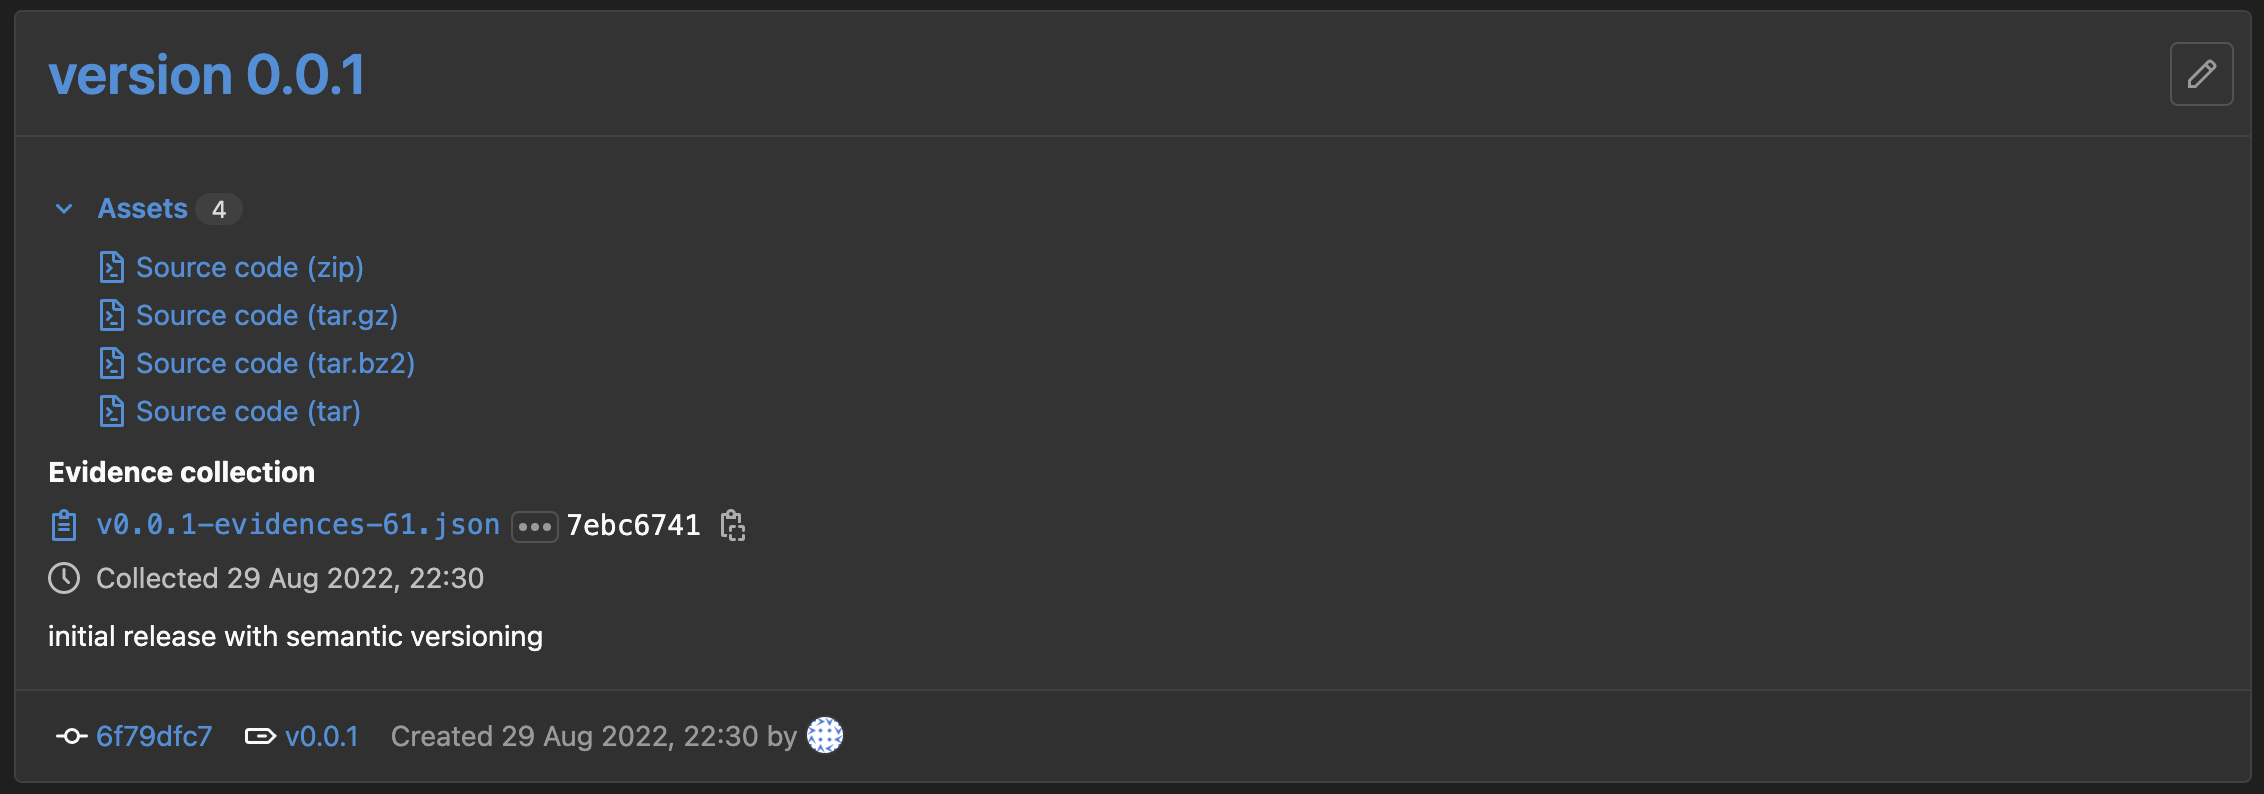Download Source code (tar.bz2)
Screen dimensions: 2264x794
click(275, 364)
